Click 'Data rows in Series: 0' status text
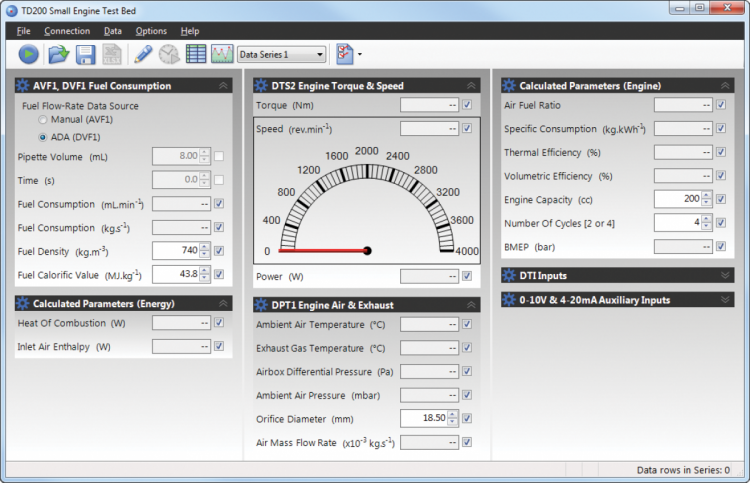750x483 pixels. click(x=683, y=470)
